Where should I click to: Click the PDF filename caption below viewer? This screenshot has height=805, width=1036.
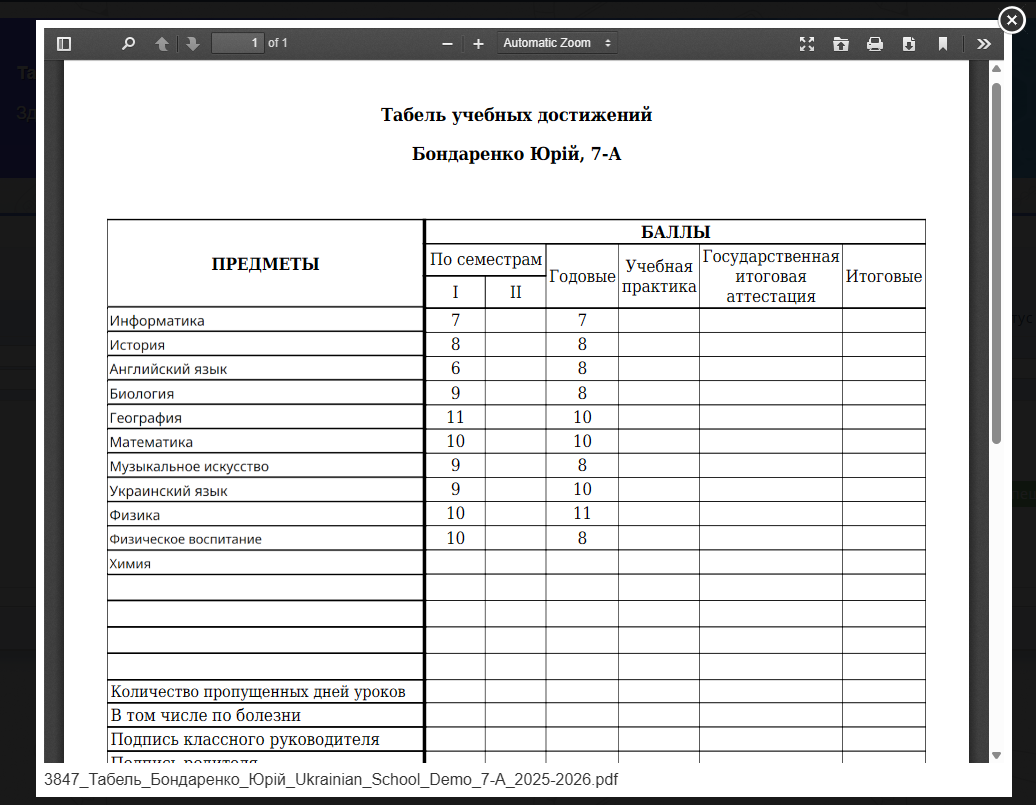(x=331, y=779)
